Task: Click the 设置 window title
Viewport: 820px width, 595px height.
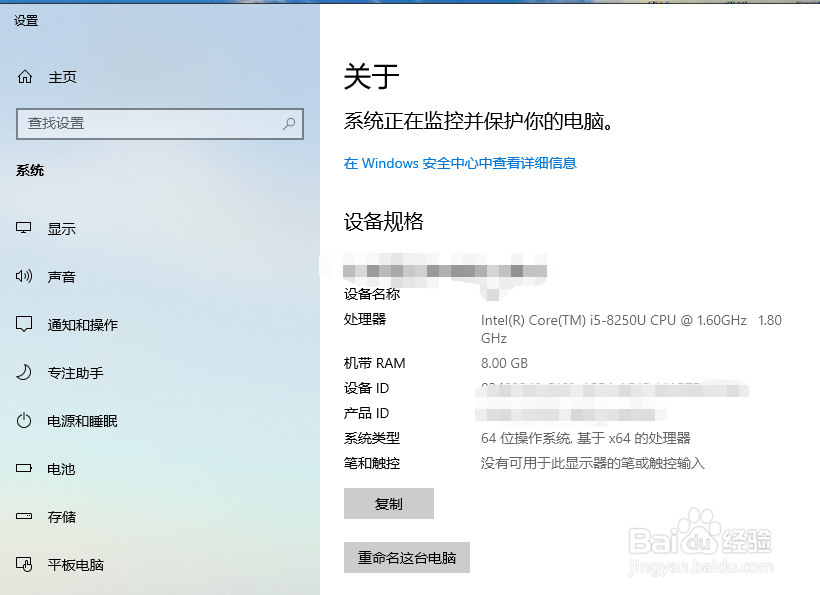Action: (26, 20)
